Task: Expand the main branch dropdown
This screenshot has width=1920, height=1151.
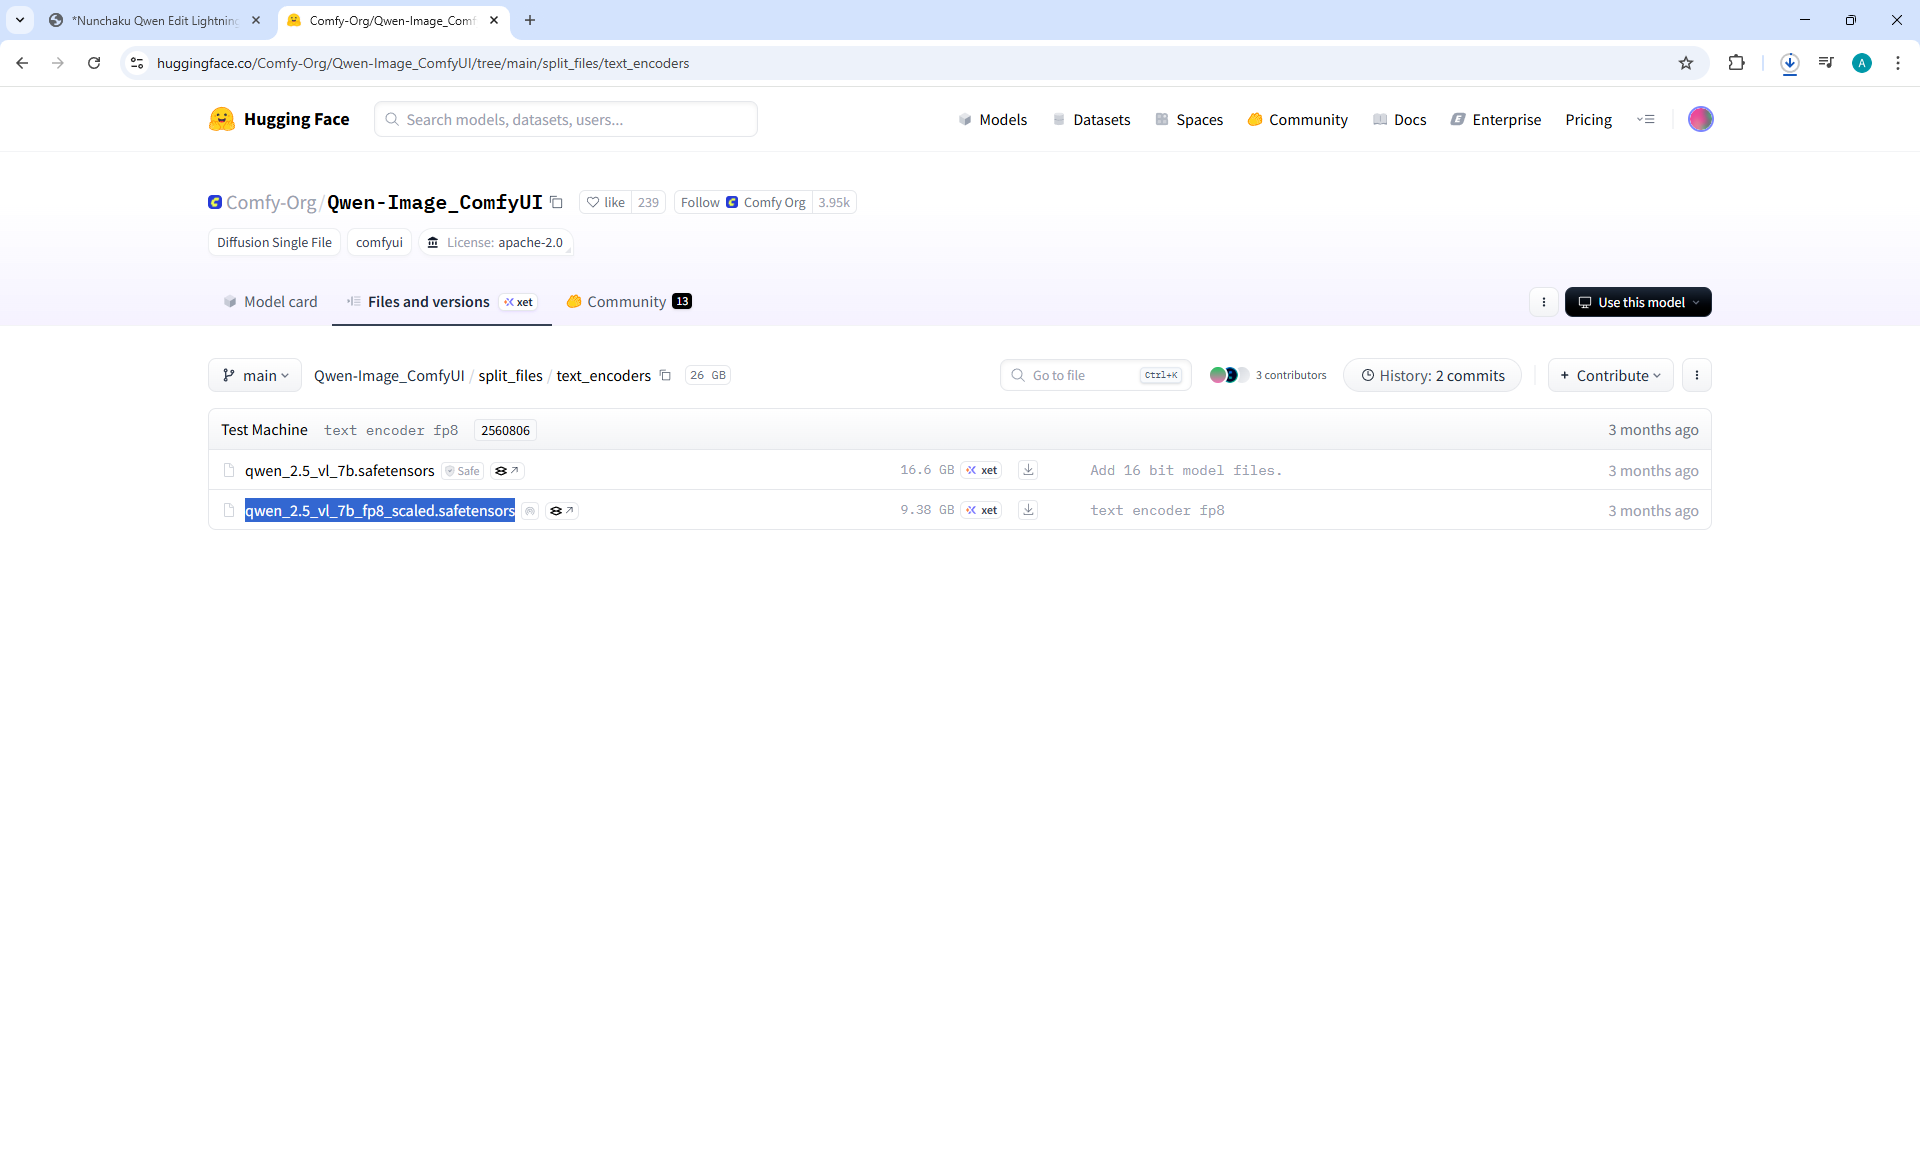Action: [x=255, y=376]
